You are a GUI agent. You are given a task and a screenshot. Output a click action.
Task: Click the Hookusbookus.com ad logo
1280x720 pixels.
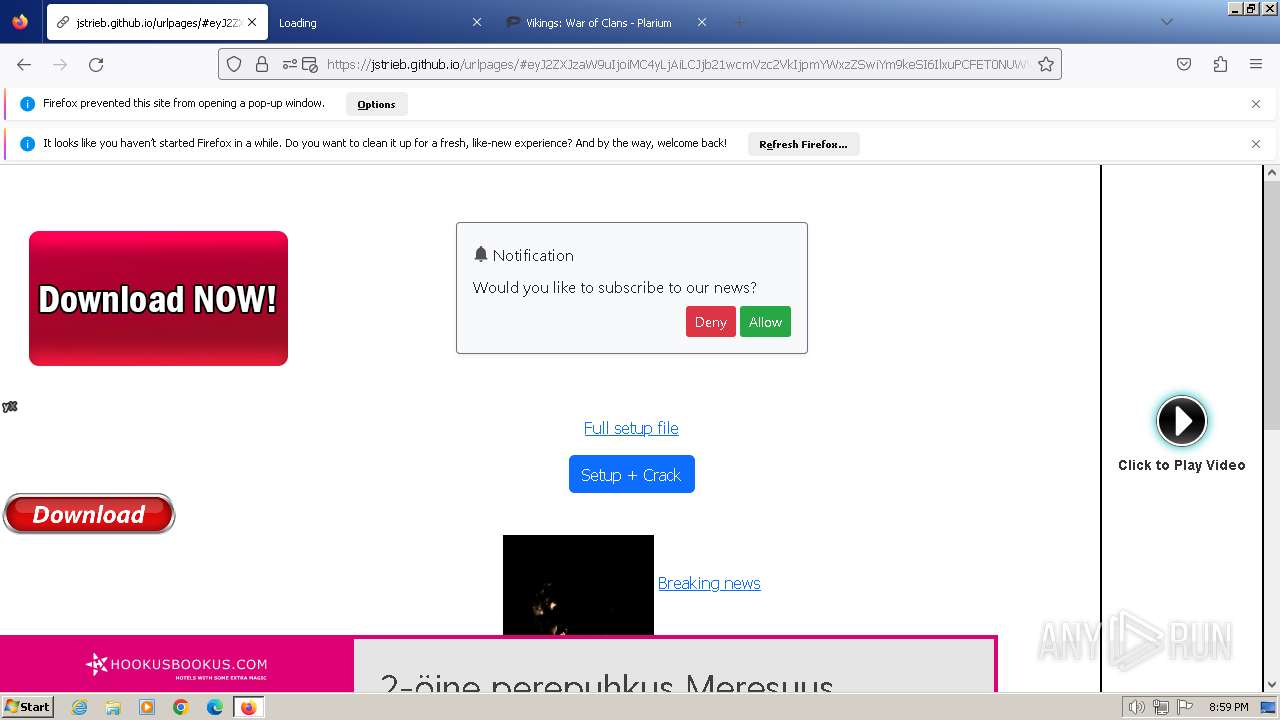tap(176, 664)
